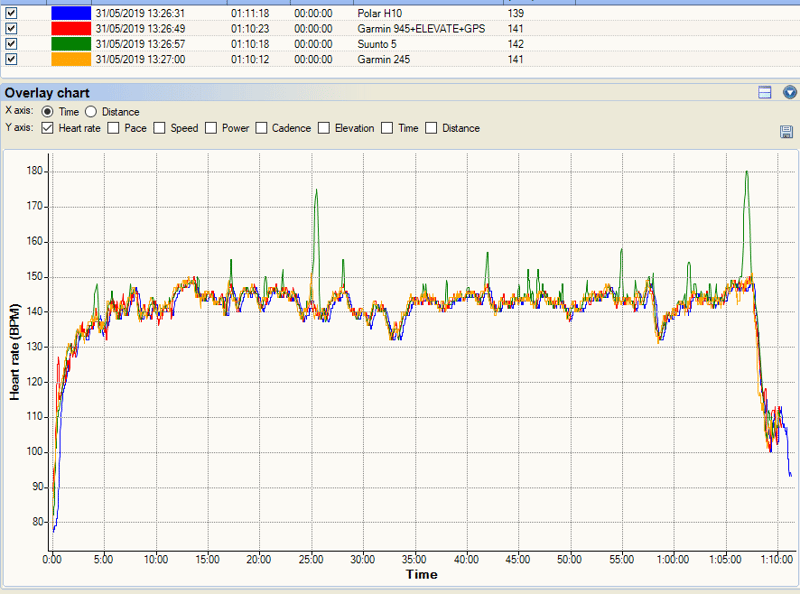The image size is (800, 594).
Task: Click the blue color swatch for Polar H10
Action: [71, 14]
